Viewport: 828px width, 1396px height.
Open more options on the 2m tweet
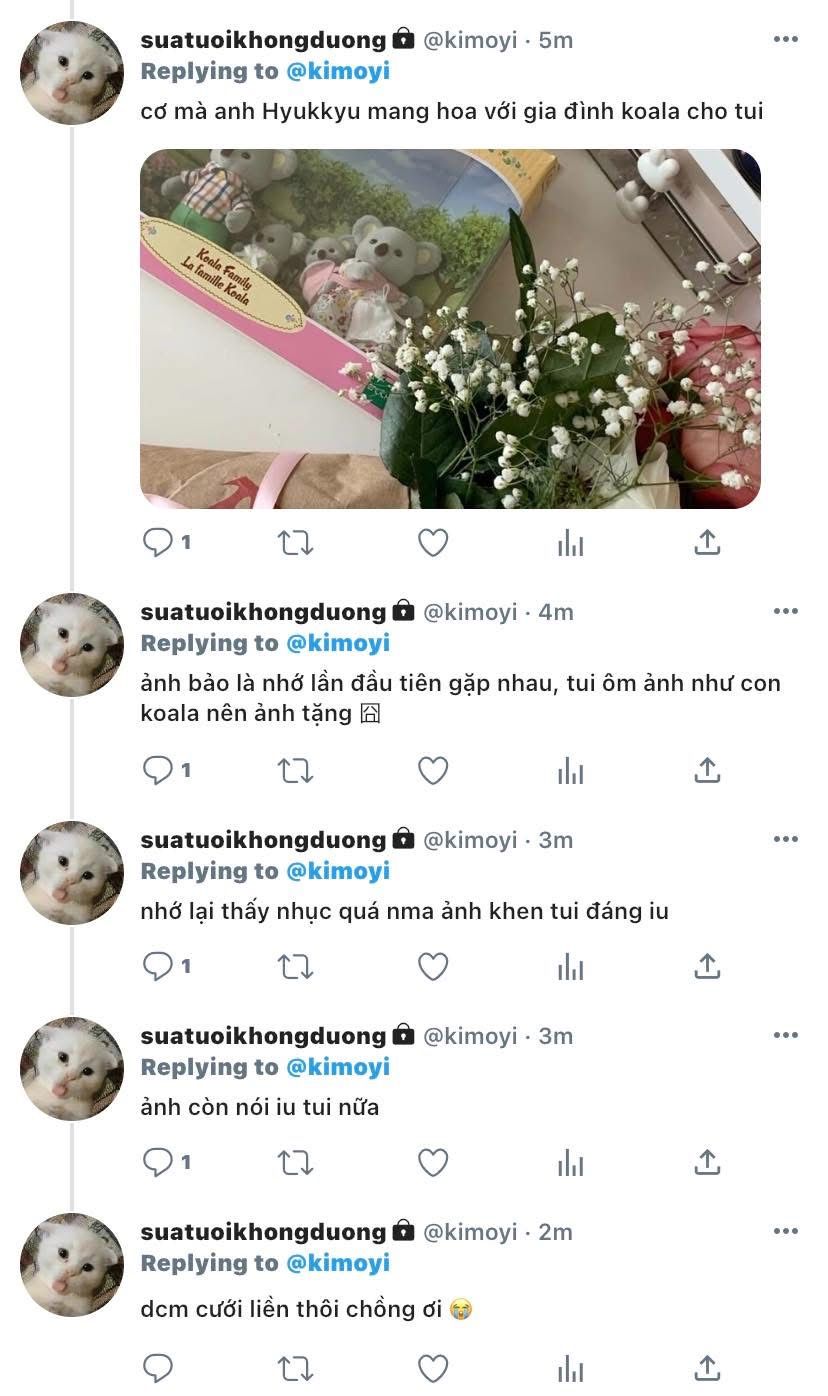(x=786, y=1232)
